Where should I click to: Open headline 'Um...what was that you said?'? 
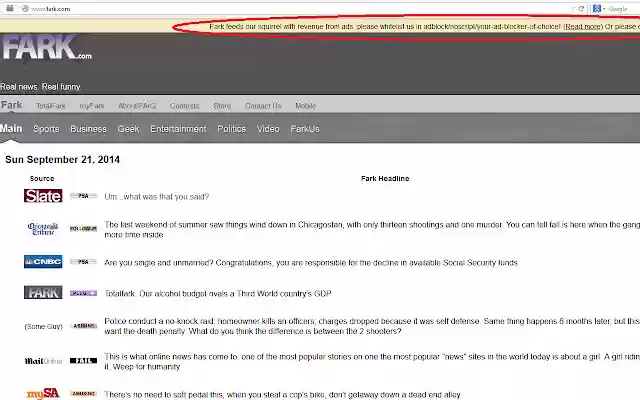[157, 196]
